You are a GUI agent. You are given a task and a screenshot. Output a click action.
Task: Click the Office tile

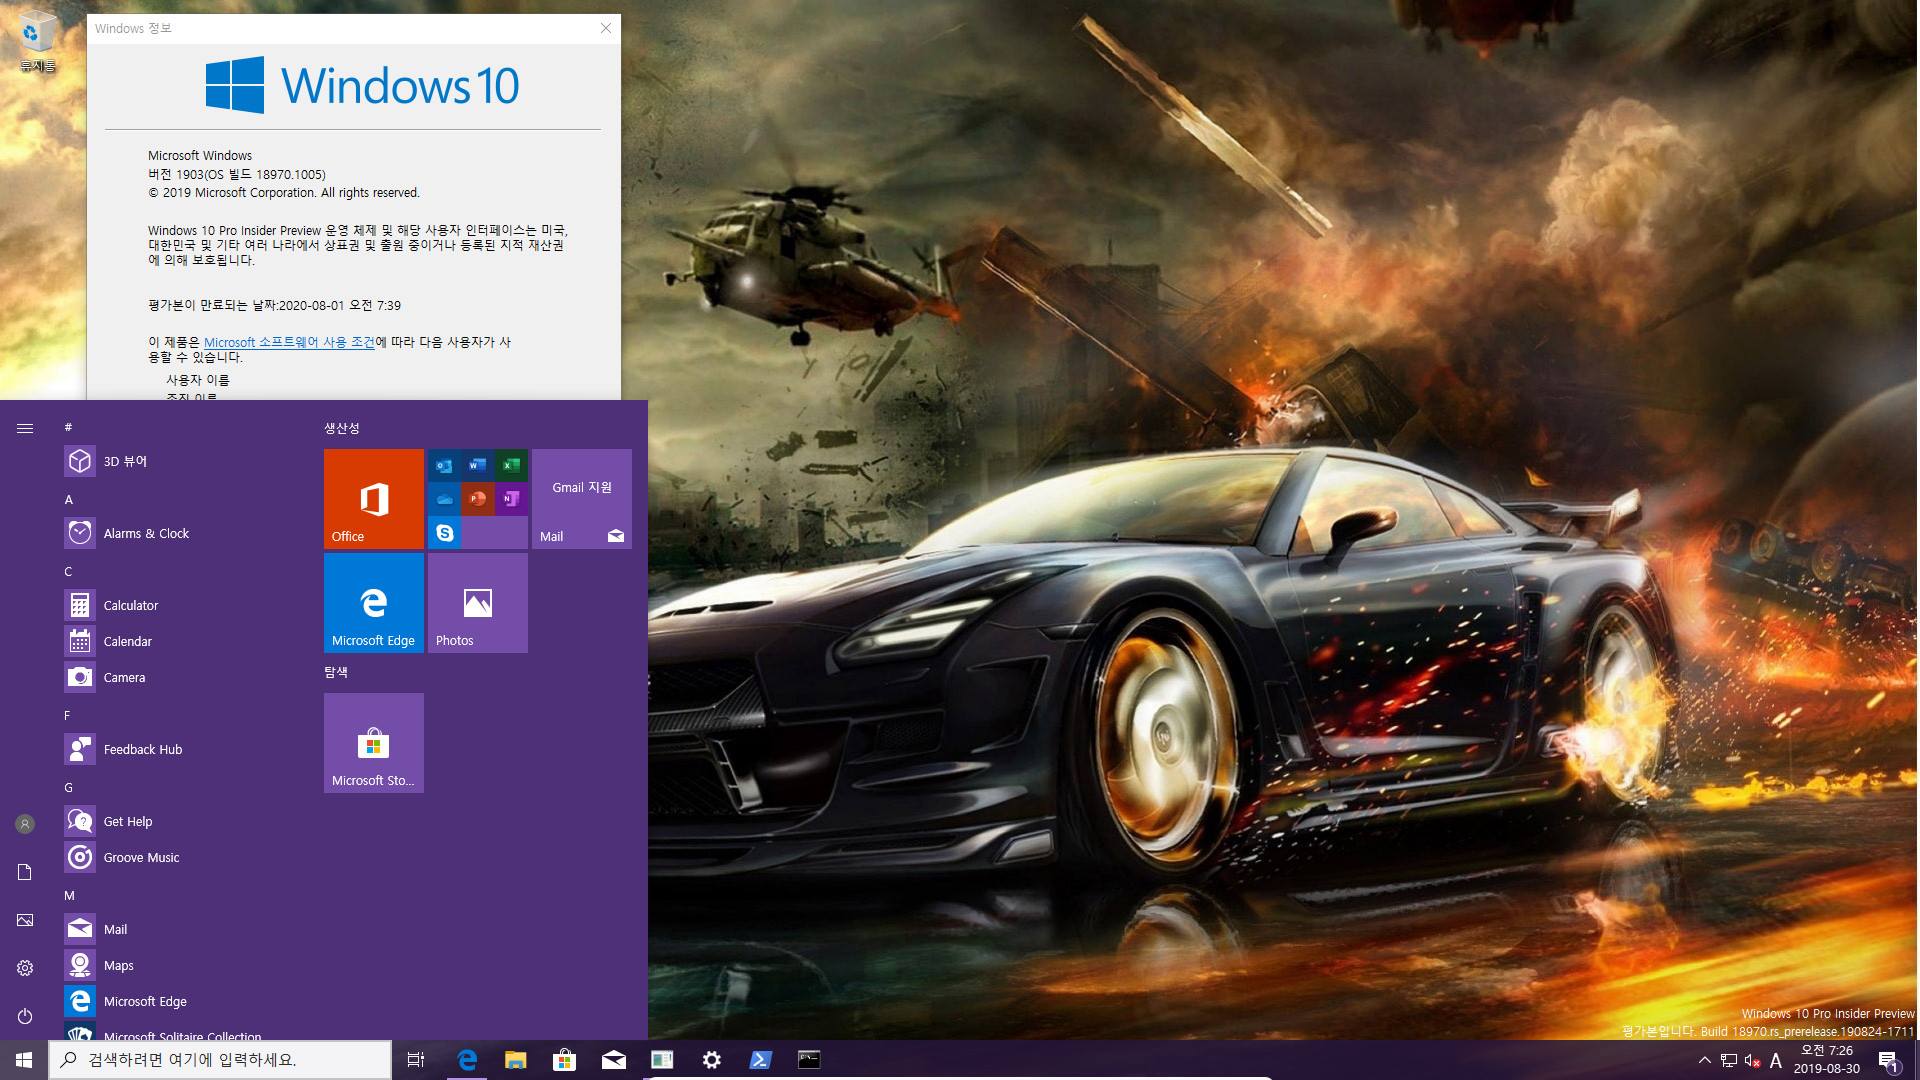pyautogui.click(x=374, y=499)
